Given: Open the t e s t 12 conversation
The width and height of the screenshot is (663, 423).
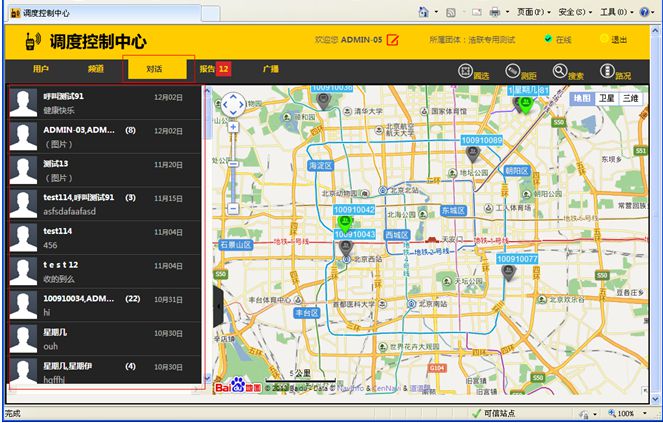Looking at the screenshot, I should pyautogui.click(x=104, y=272).
